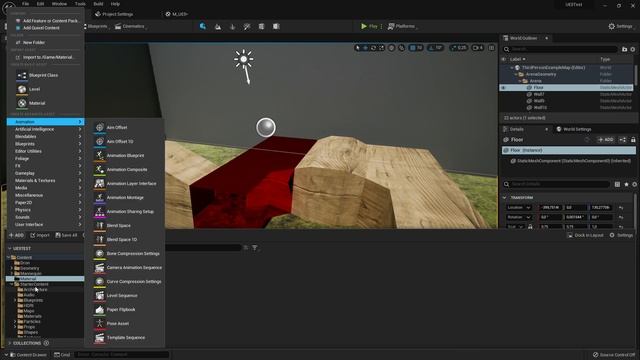Choose Animation Composite asset icon
Screen dimensions: 640x360
(99, 169)
